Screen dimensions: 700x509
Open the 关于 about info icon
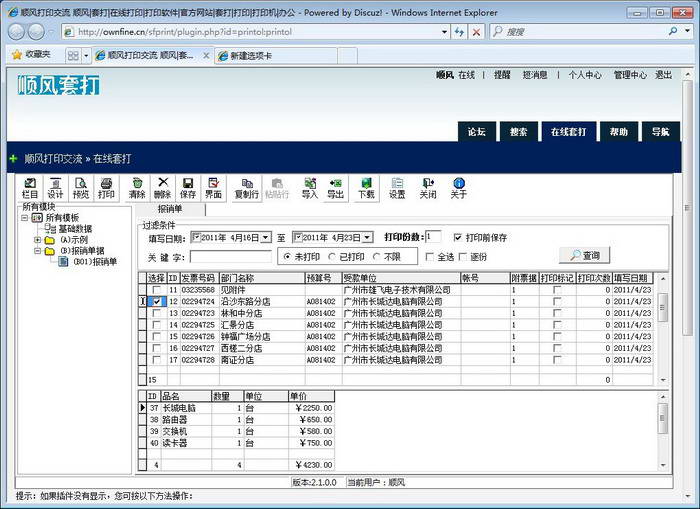click(458, 188)
